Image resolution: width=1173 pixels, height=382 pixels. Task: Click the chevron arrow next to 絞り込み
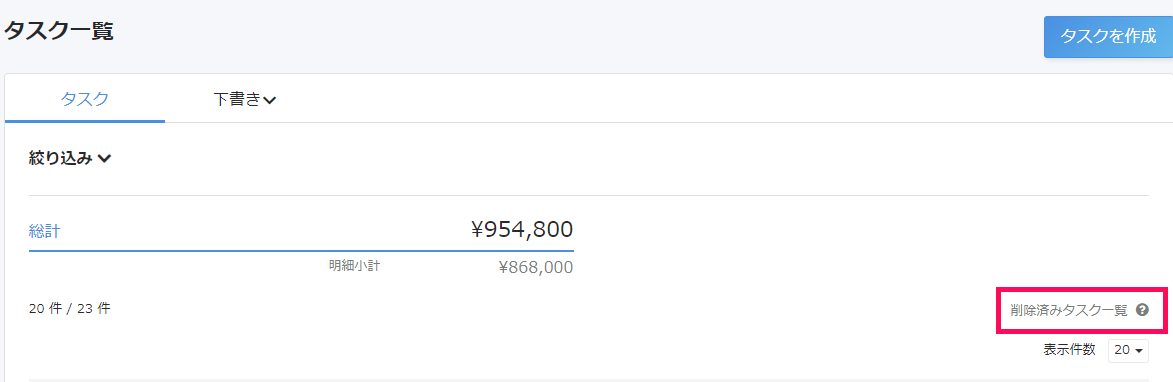pyautogui.click(x=105, y=158)
